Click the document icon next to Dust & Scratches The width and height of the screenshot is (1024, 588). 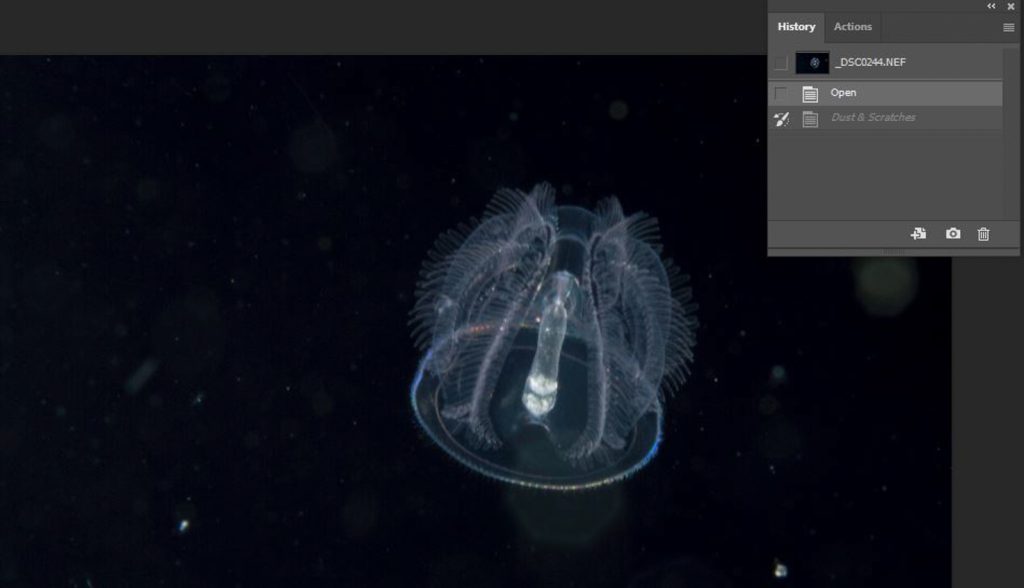(x=812, y=118)
